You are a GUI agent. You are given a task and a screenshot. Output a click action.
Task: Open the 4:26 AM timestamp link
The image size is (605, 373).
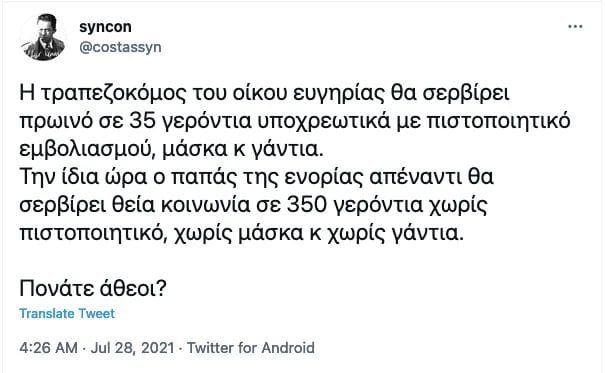pyautogui.click(x=49, y=348)
